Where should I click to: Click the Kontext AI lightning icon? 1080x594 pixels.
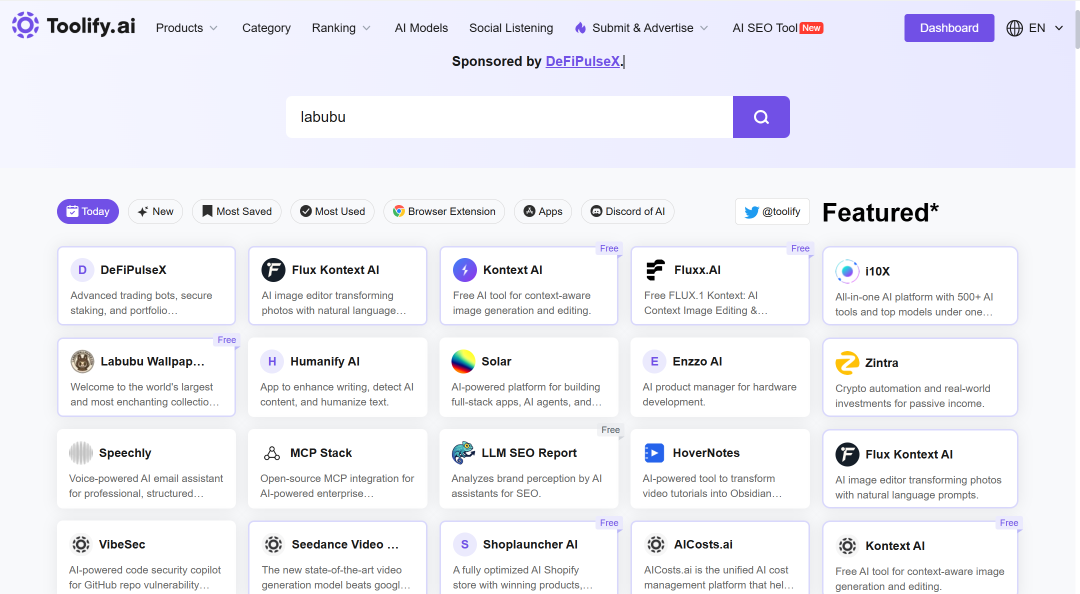click(465, 269)
